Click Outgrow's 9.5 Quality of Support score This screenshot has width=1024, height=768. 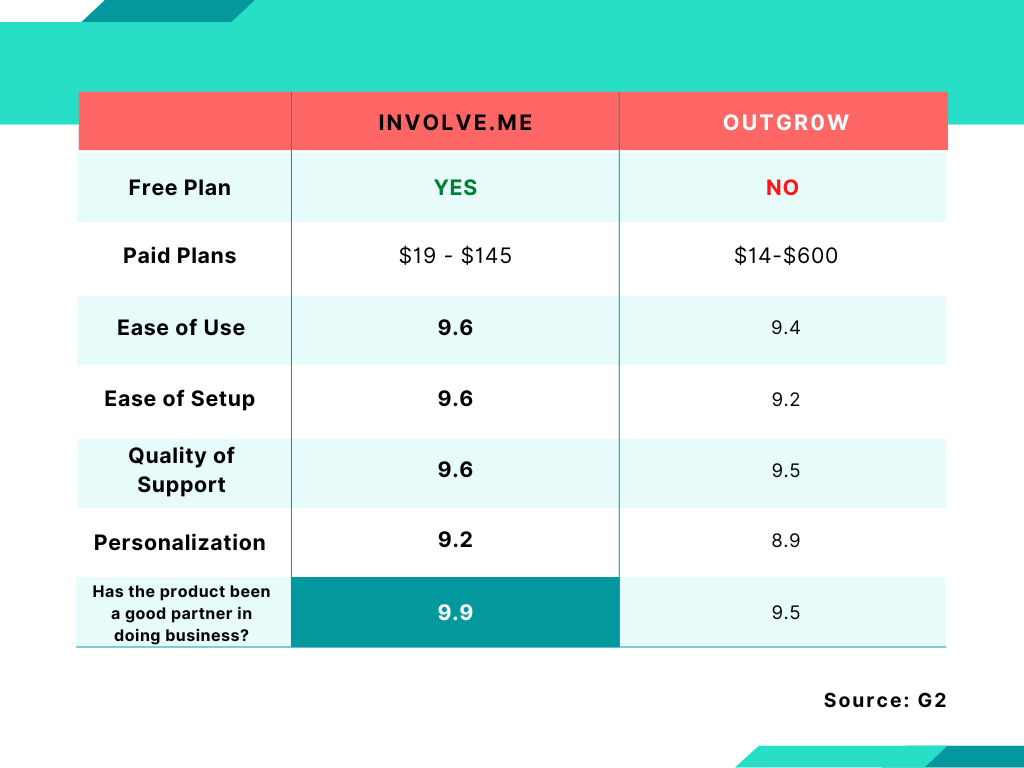pyautogui.click(x=786, y=470)
